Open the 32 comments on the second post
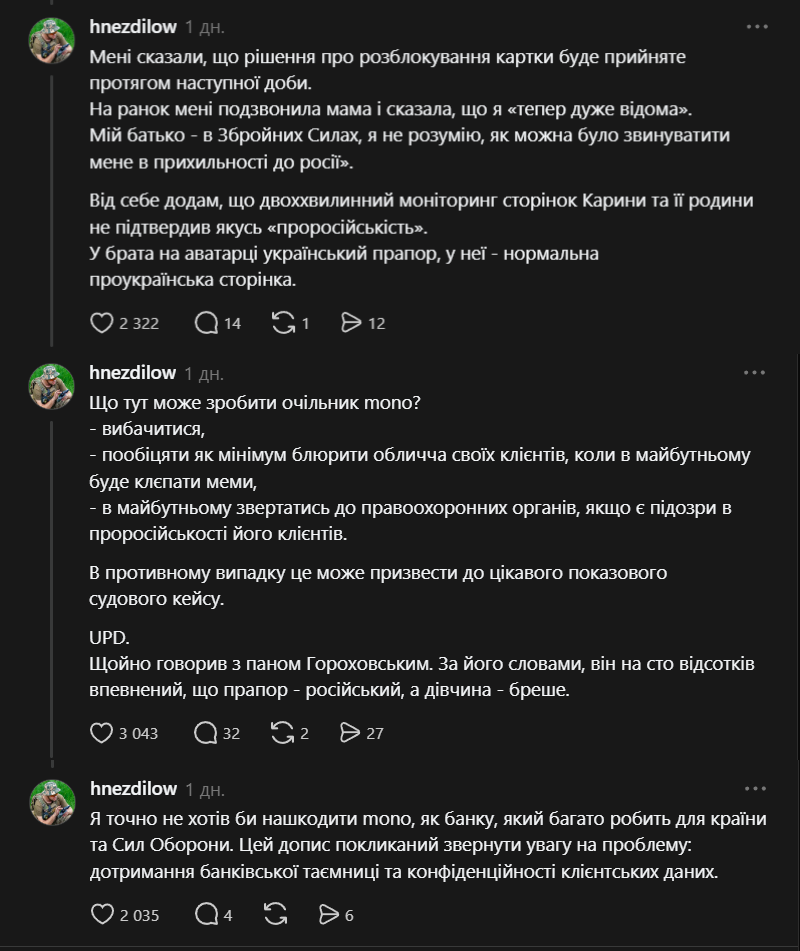Viewport: 800px width, 951px height. pyautogui.click(x=207, y=733)
